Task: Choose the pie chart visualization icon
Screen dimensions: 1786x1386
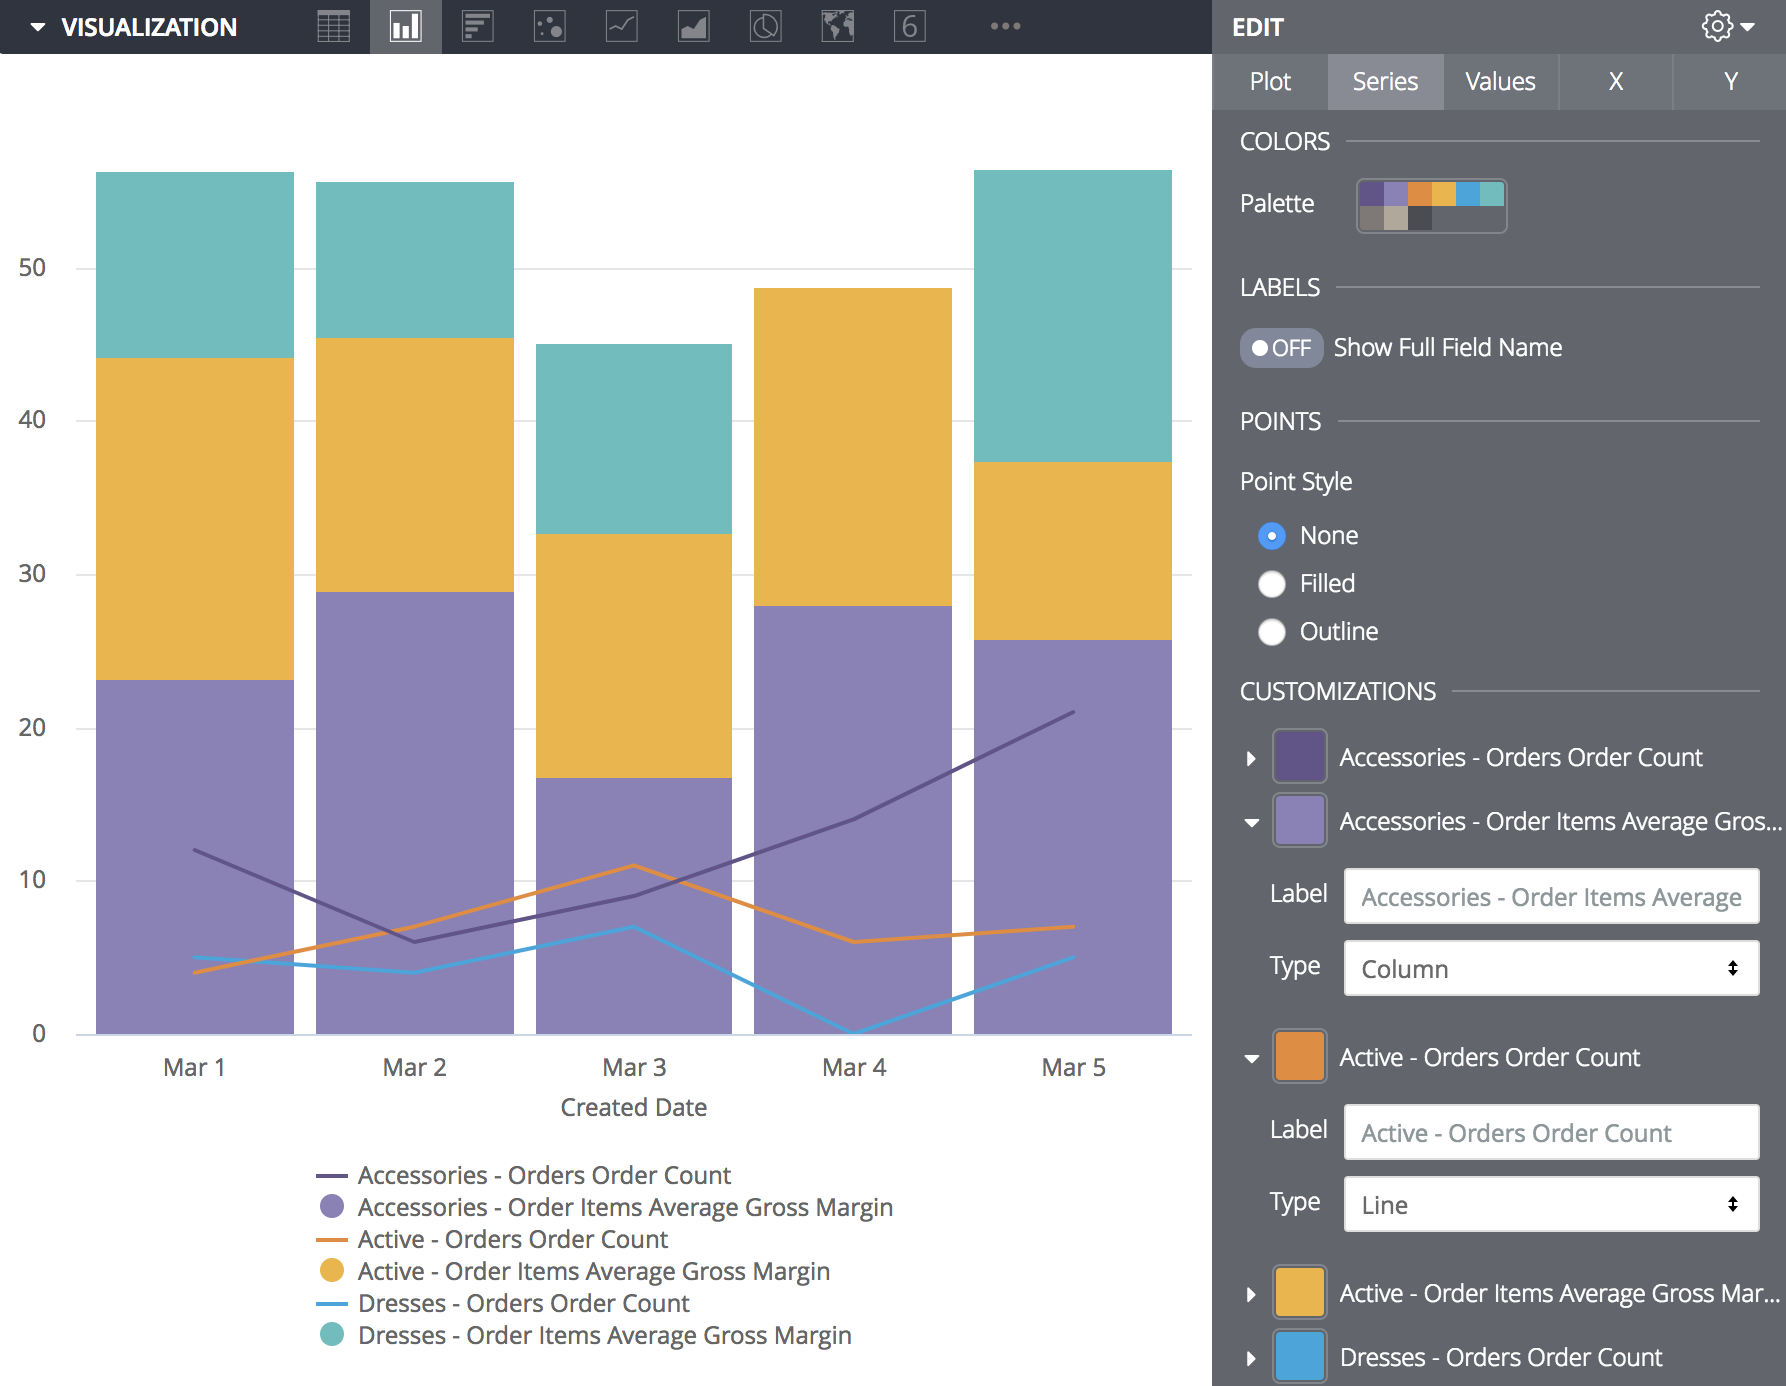Action: pyautogui.click(x=765, y=27)
